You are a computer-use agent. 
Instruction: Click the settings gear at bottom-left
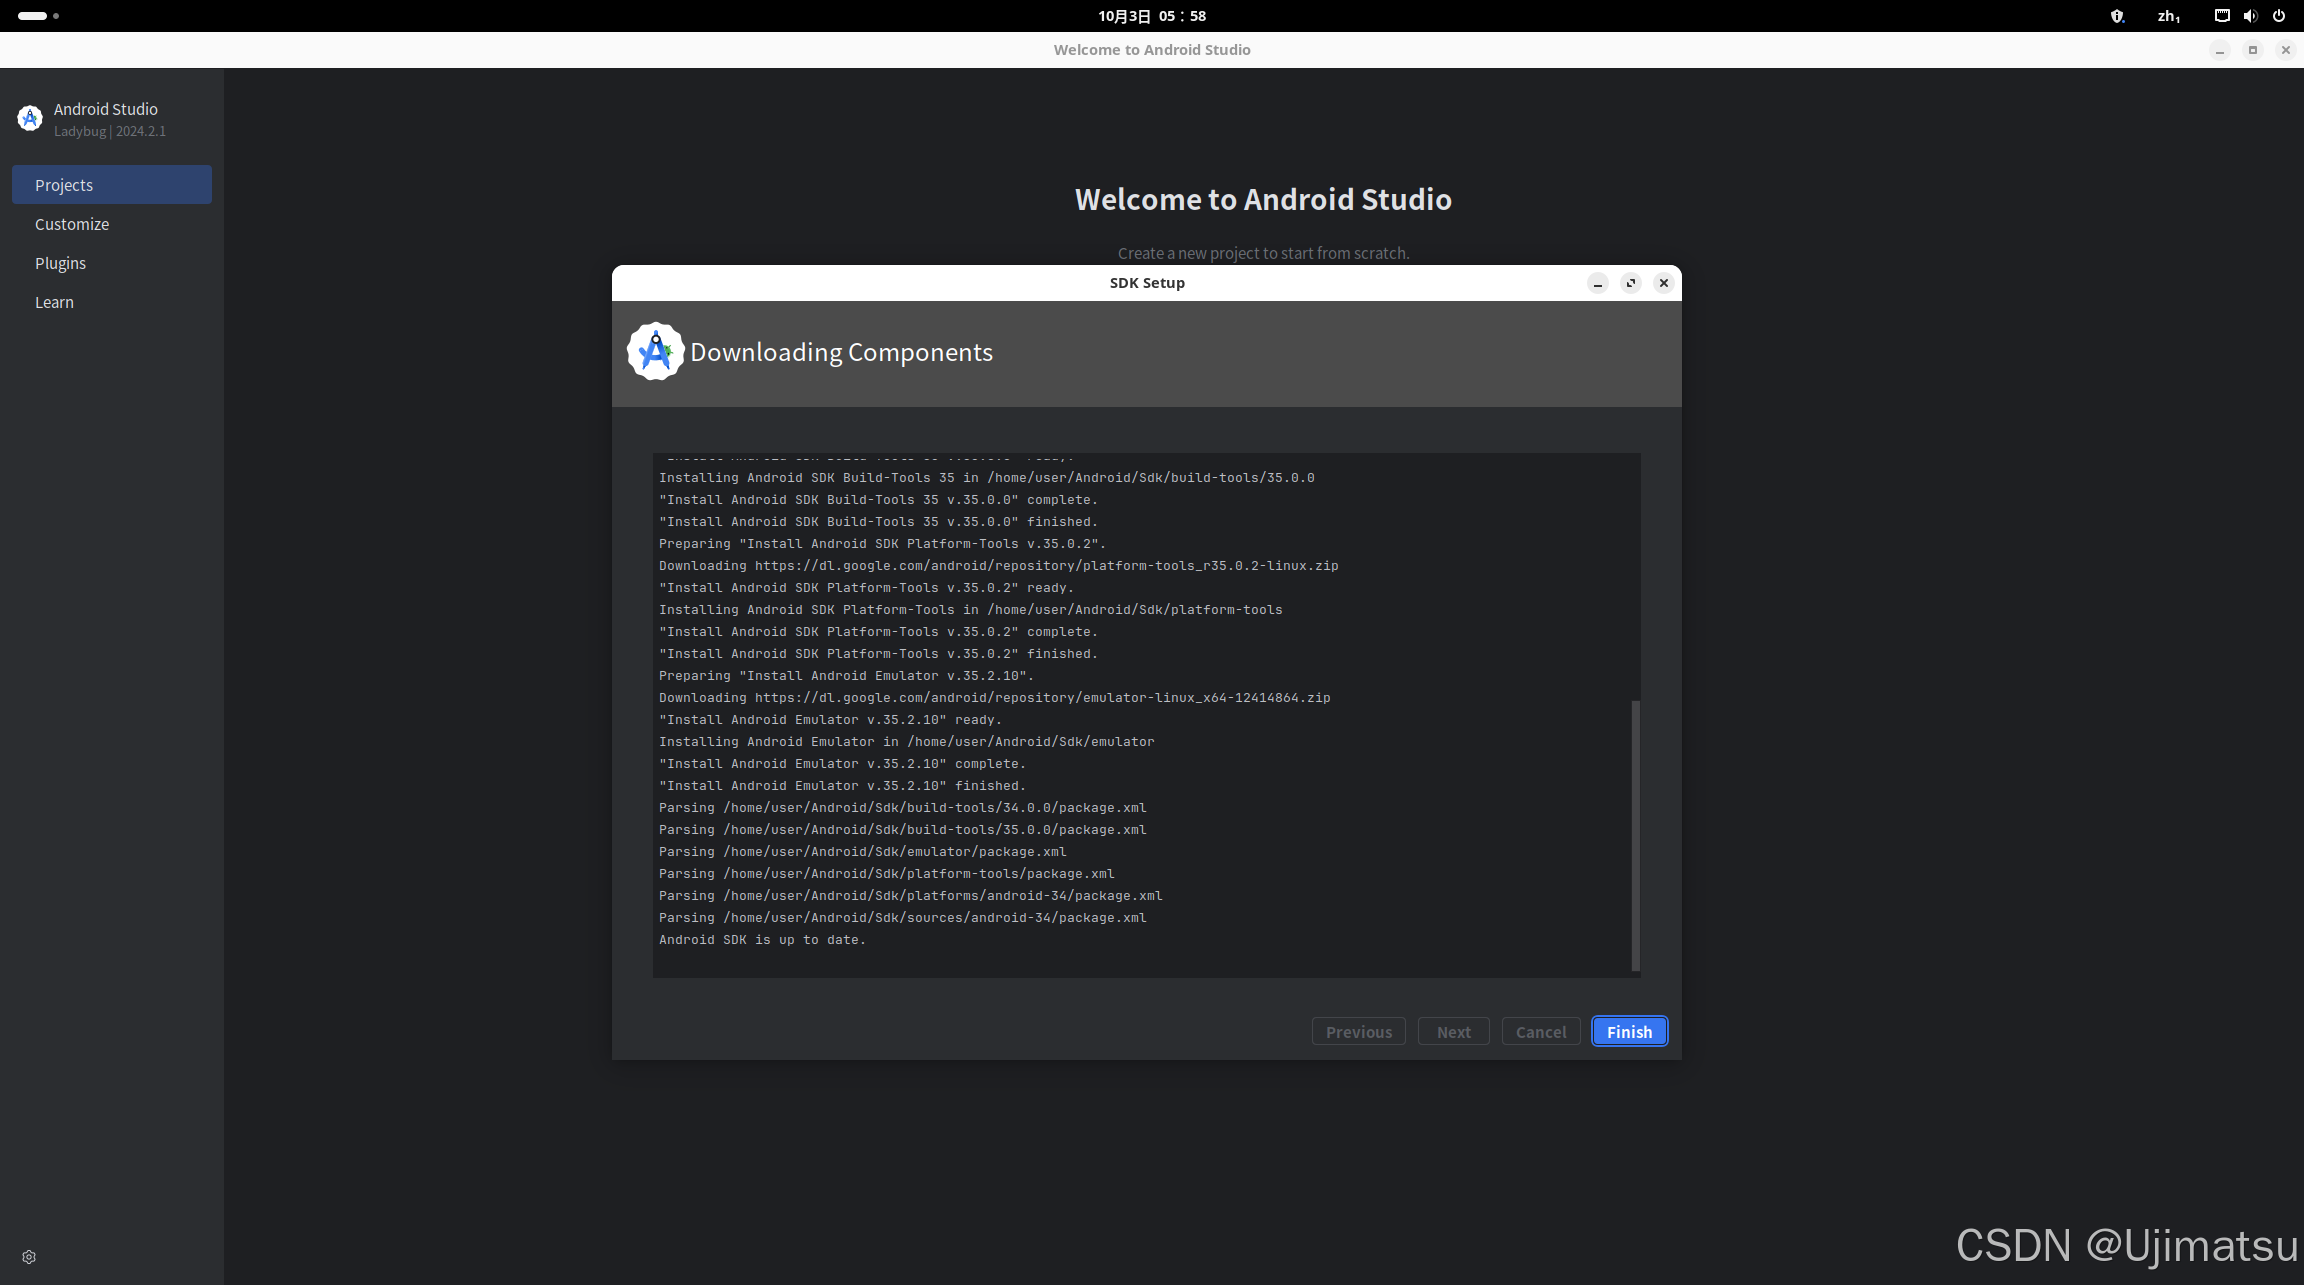pos(29,1257)
